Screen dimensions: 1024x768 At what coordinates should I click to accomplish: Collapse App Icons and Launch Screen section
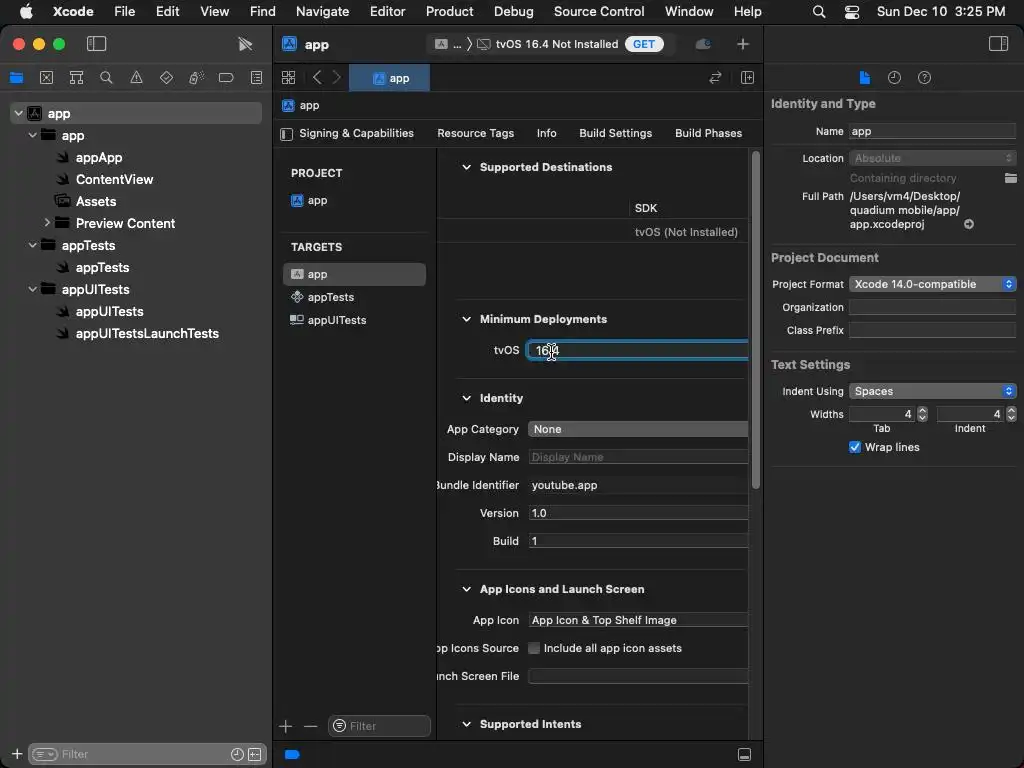tap(466, 589)
